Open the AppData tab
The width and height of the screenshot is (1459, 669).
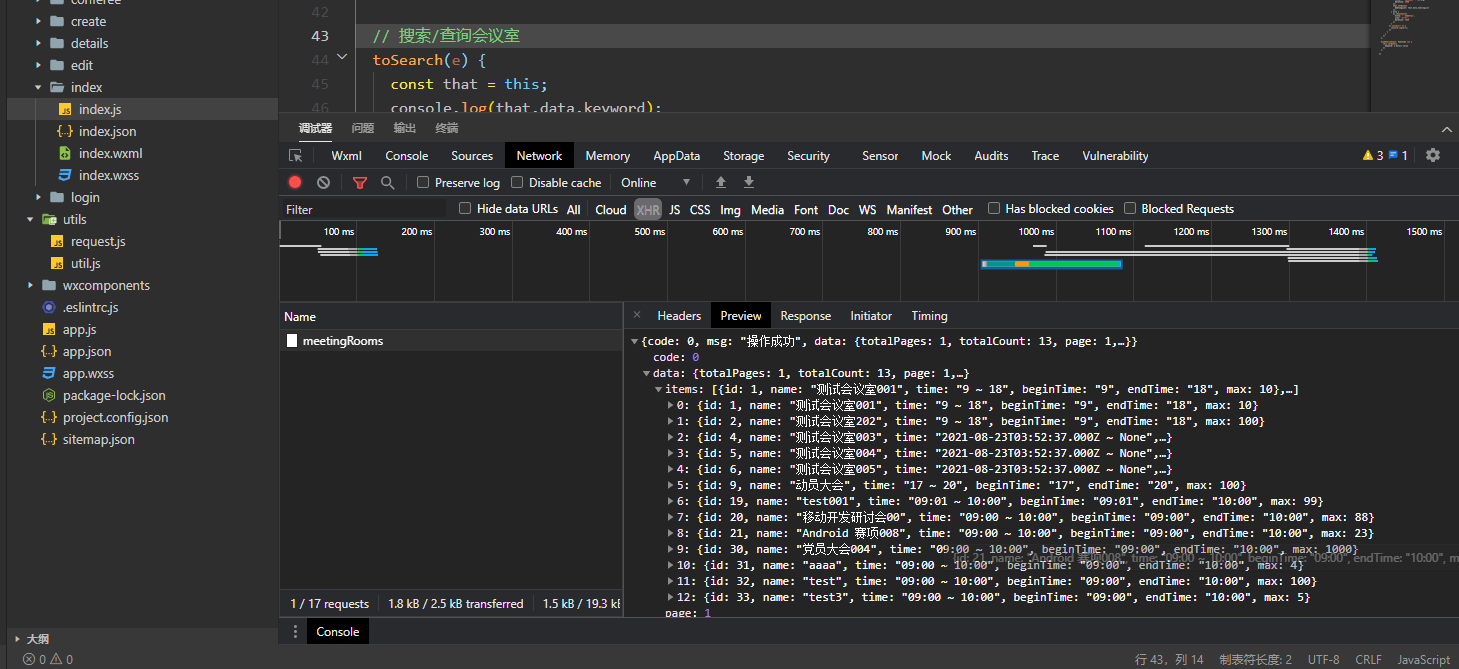coord(677,156)
